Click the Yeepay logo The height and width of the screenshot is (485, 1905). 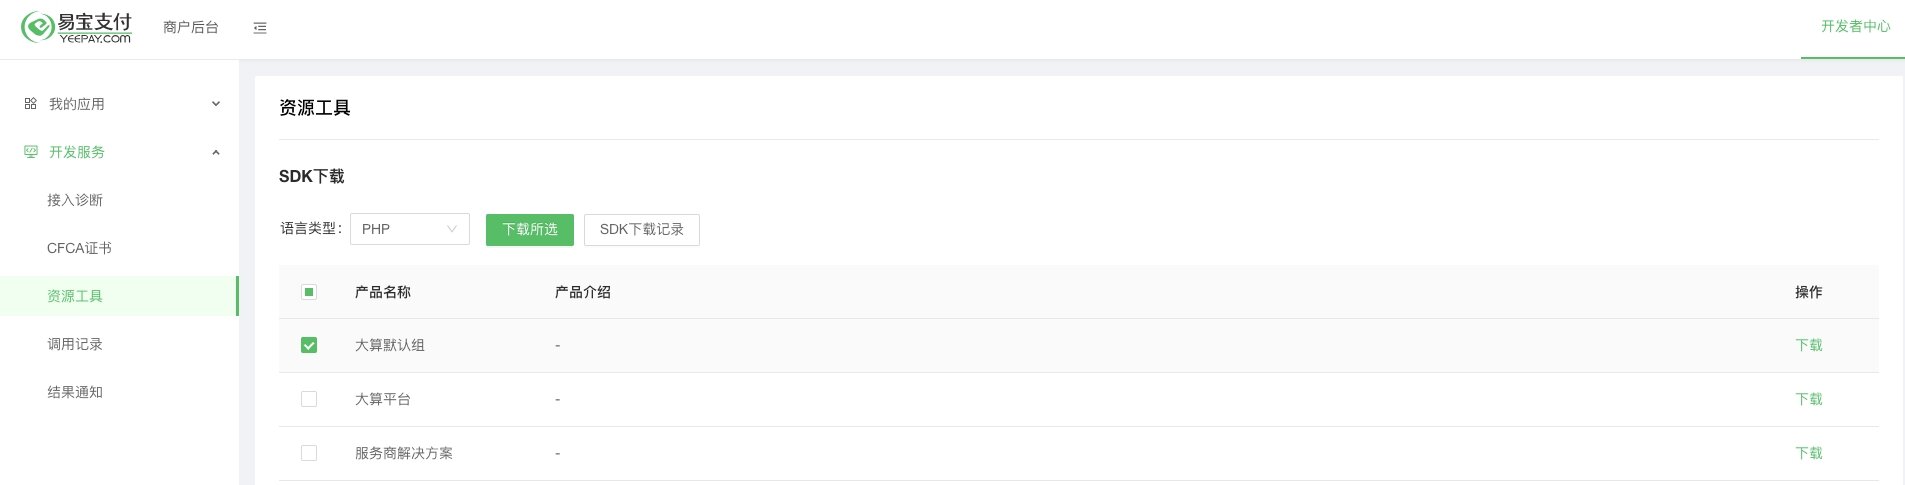click(77, 27)
